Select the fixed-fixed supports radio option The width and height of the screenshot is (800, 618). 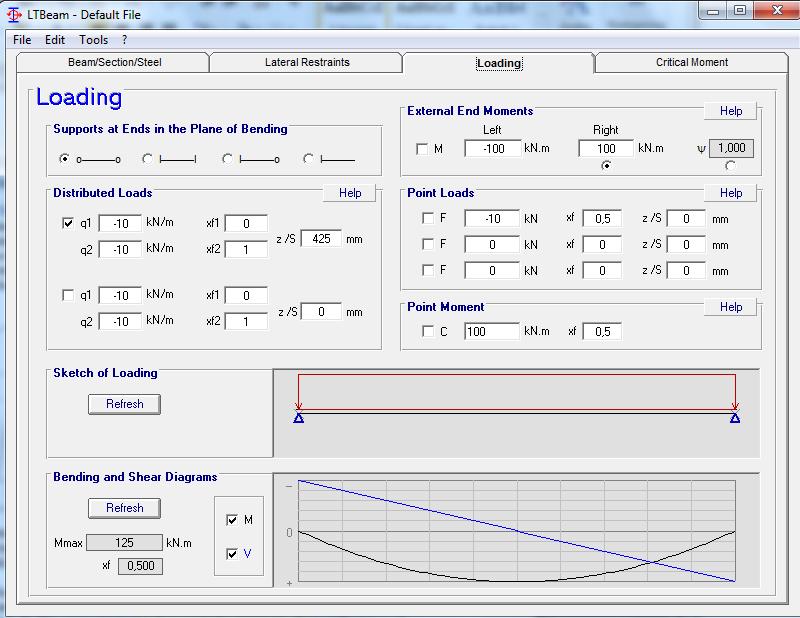click(x=147, y=159)
